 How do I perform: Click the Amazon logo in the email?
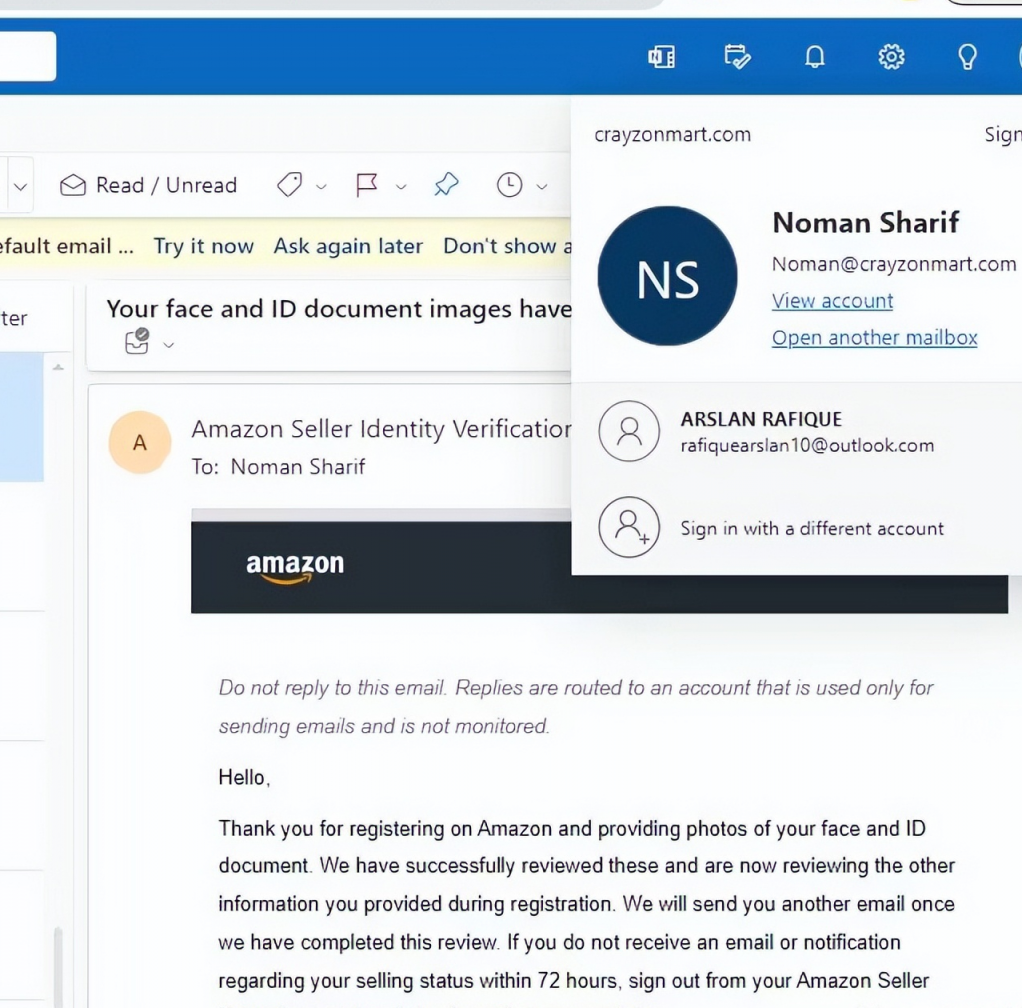coord(295,567)
